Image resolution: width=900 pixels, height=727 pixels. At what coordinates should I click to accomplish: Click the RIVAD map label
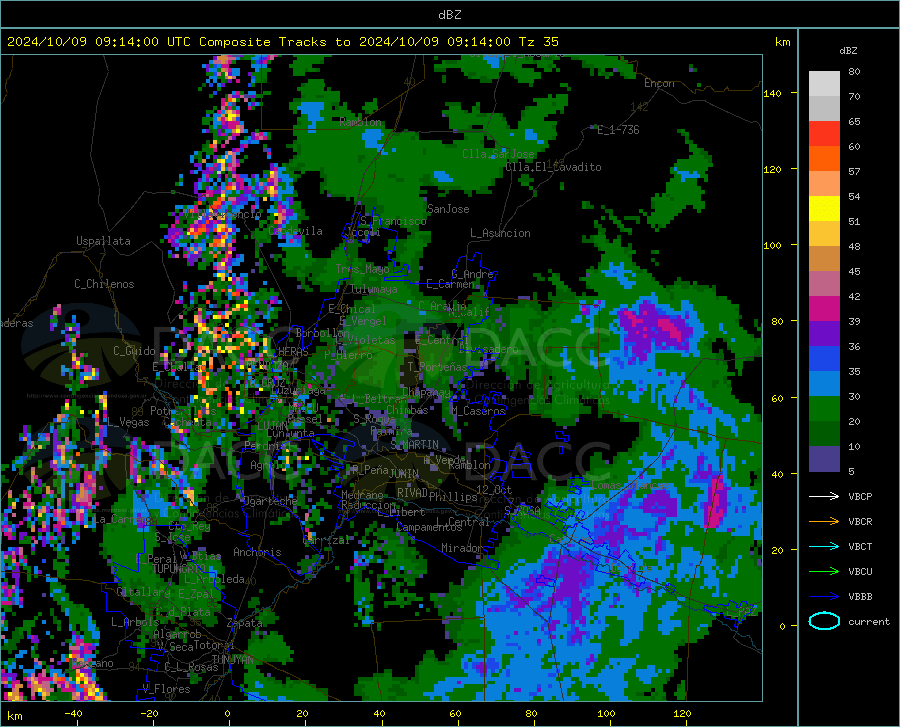[412, 493]
